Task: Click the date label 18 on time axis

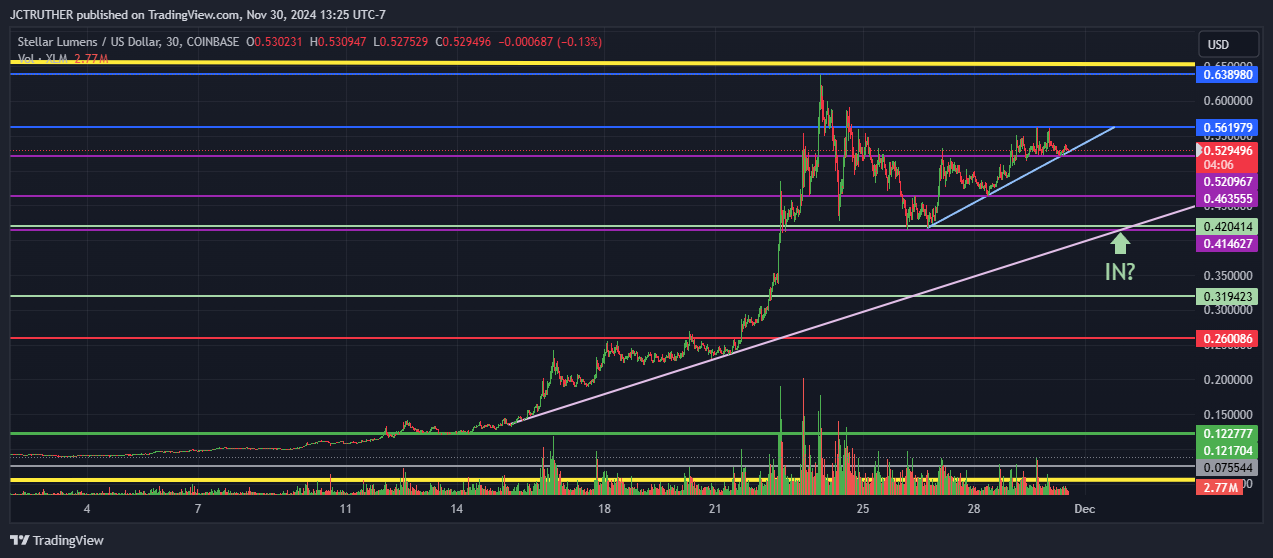Action: 604,509
